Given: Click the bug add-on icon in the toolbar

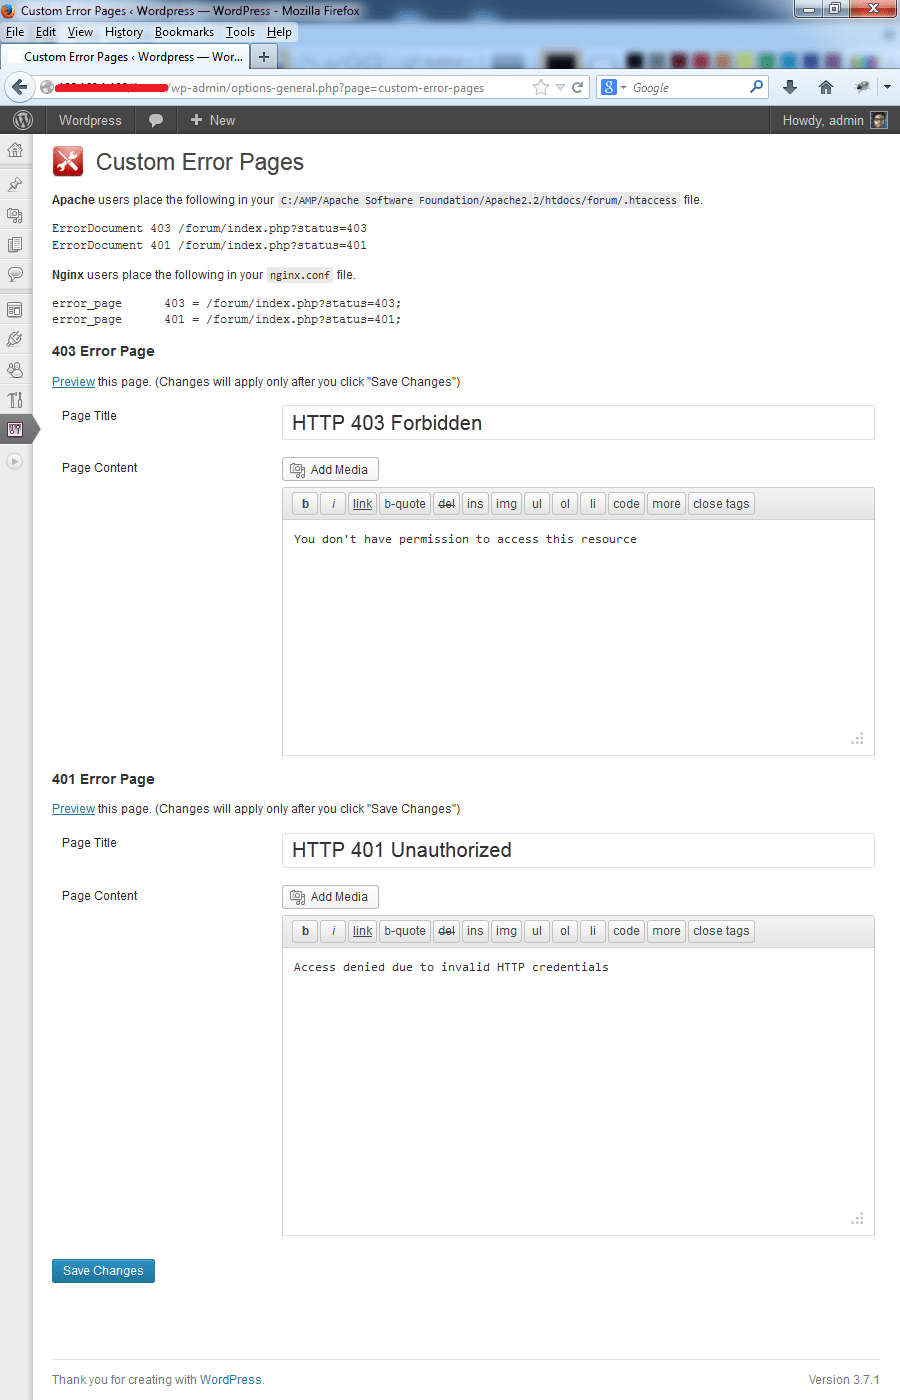Looking at the screenshot, I should tap(862, 87).
